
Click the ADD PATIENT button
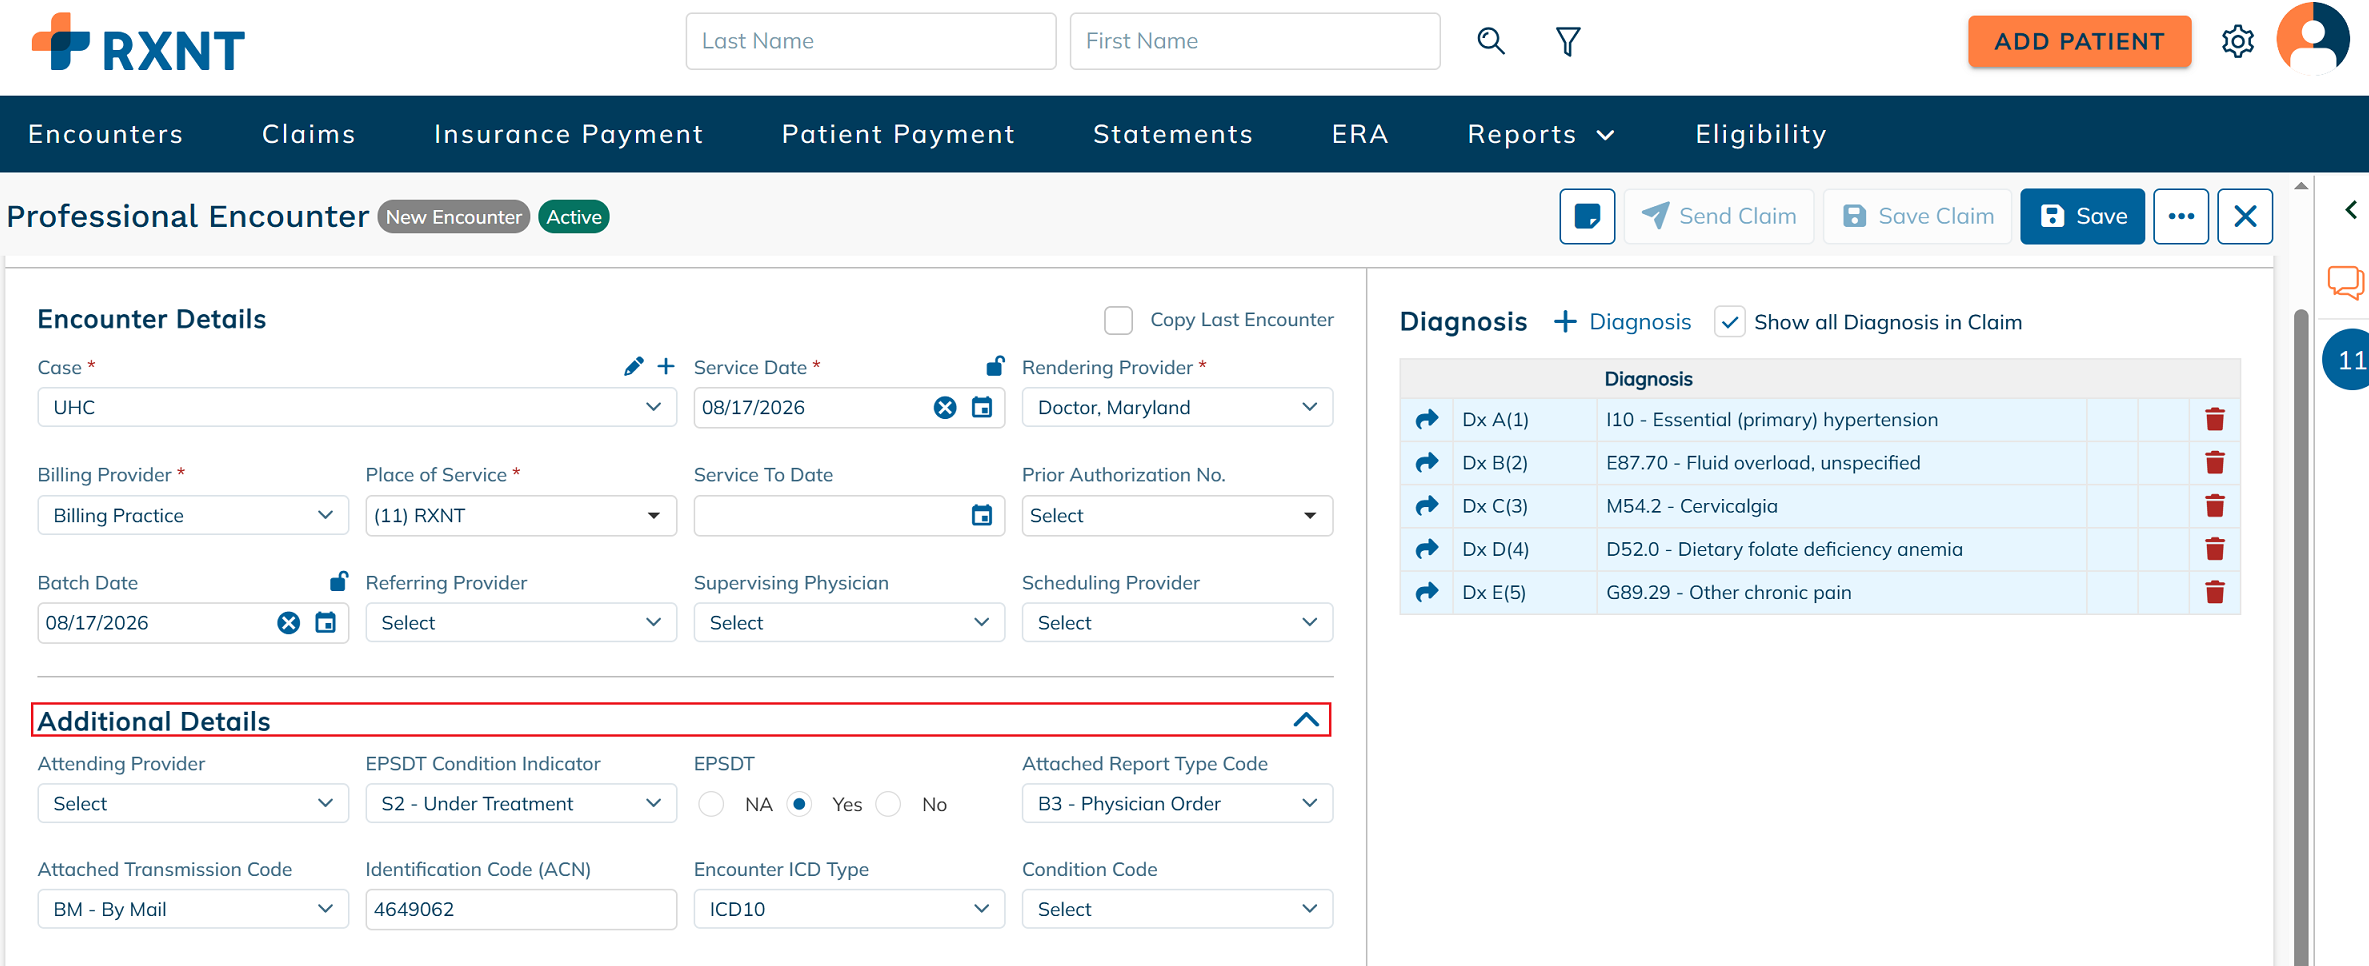click(x=2079, y=42)
